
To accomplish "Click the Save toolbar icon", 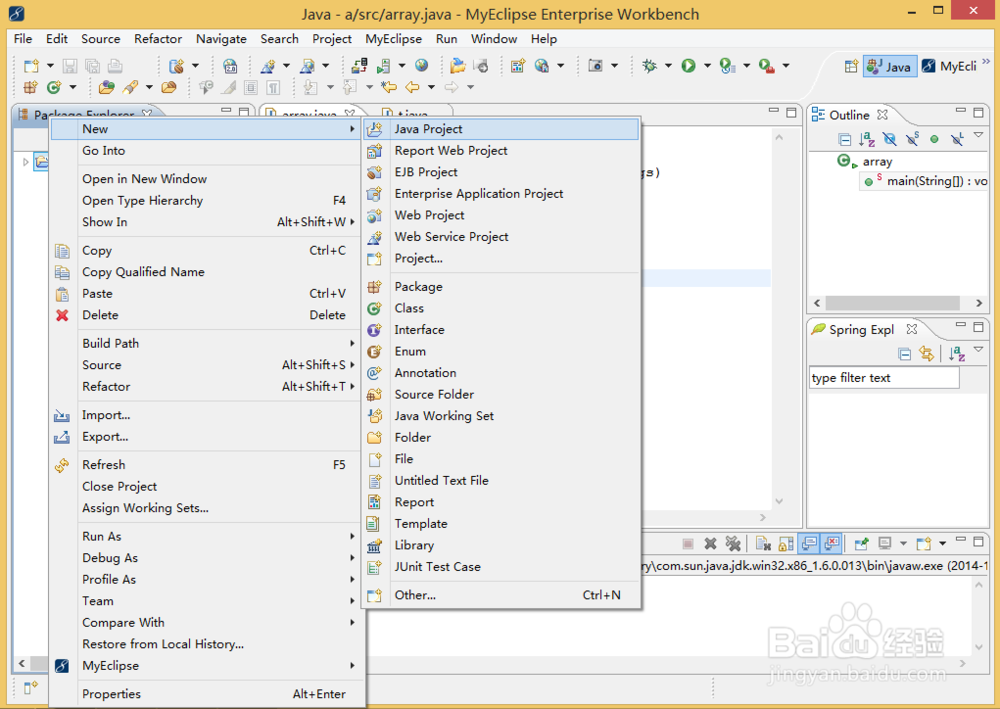I will (70, 66).
